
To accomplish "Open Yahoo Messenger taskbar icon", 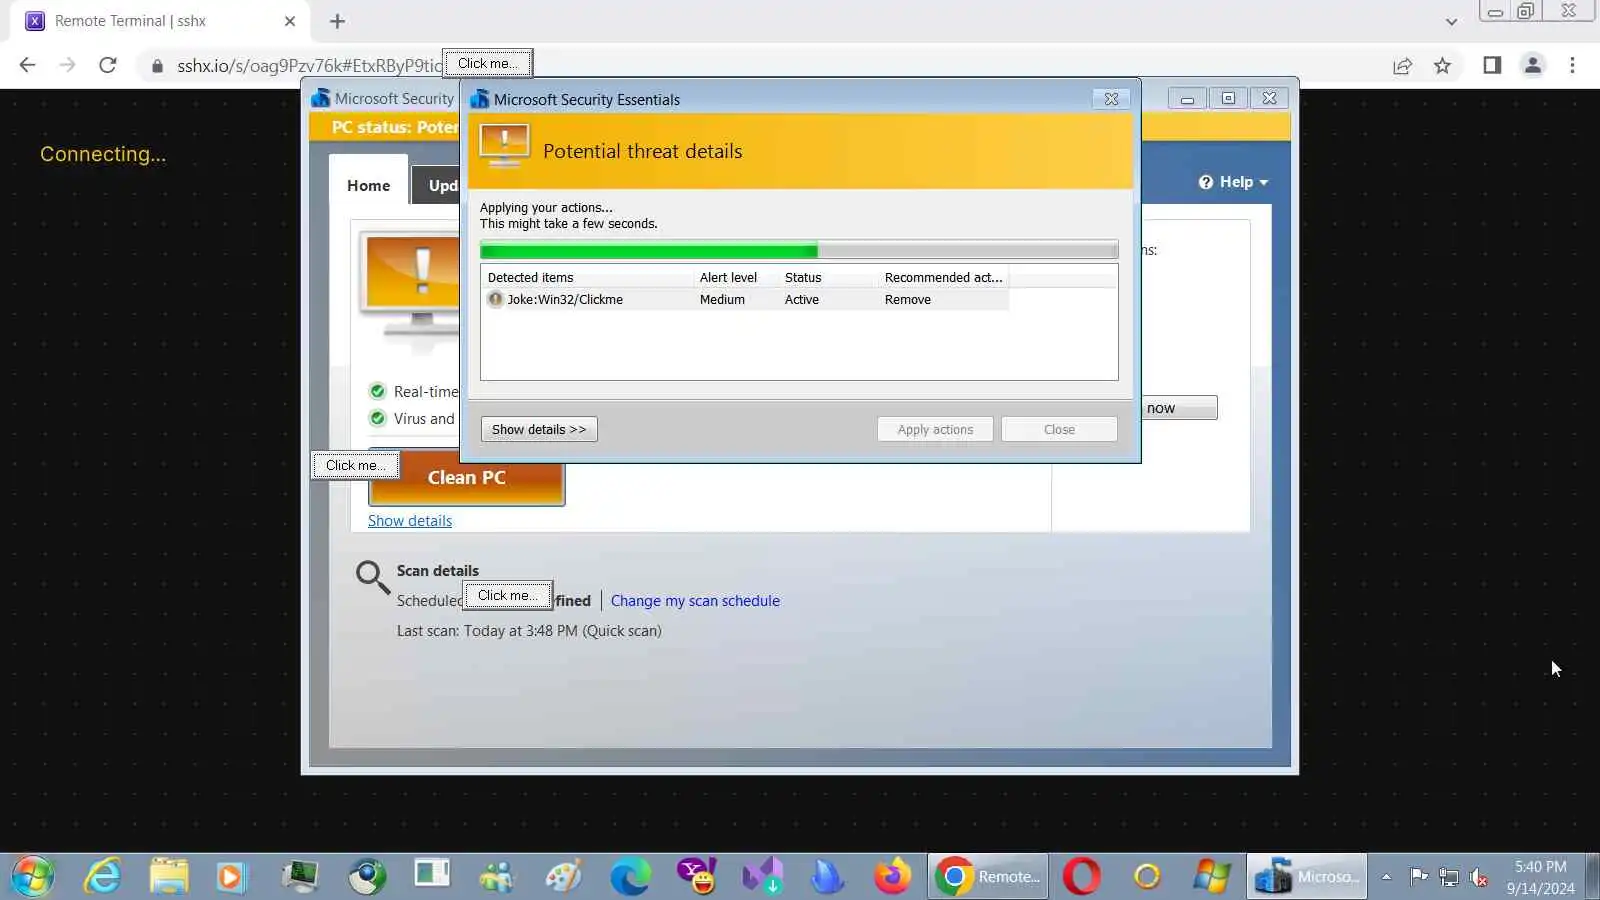I will [697, 877].
